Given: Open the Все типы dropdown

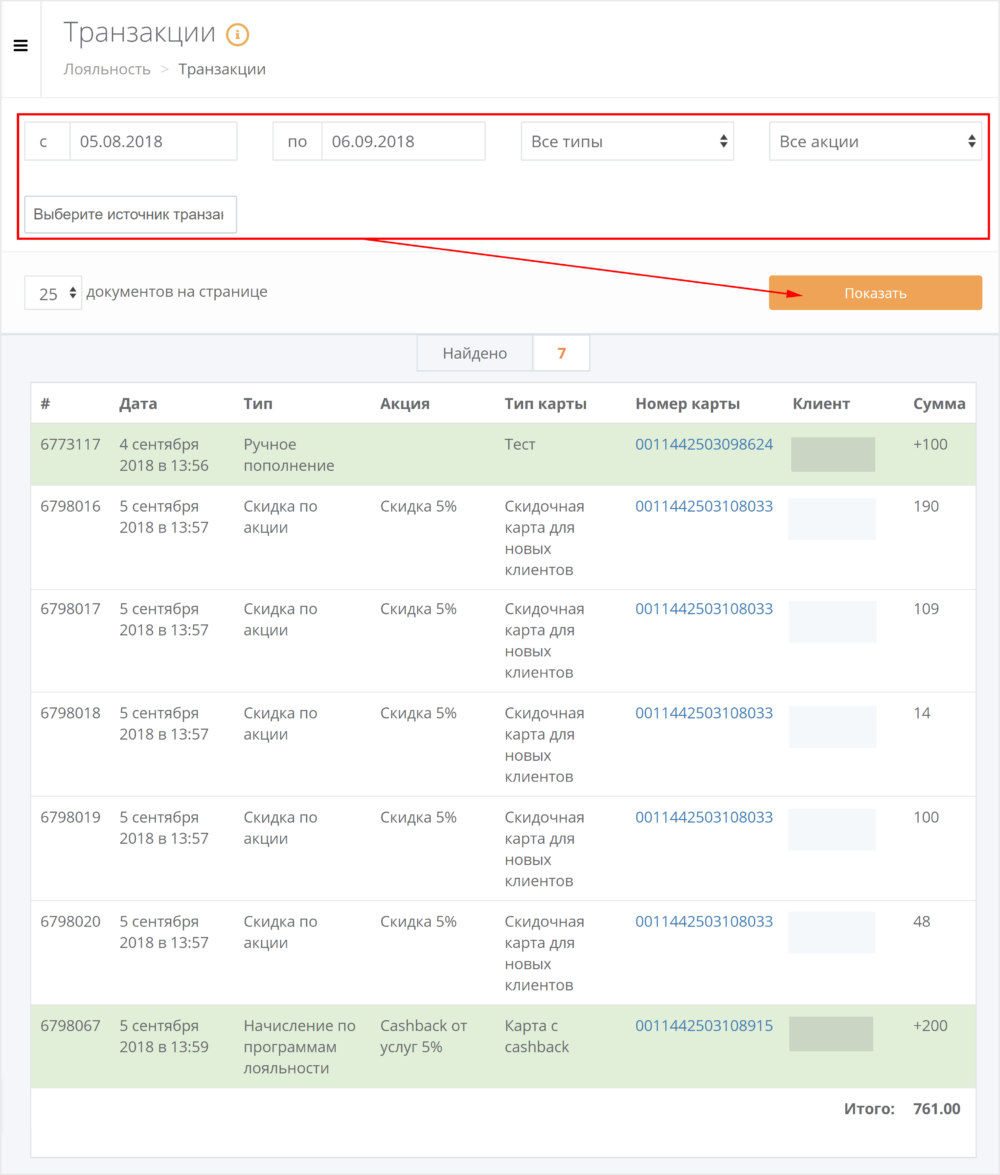Looking at the screenshot, I should [x=627, y=142].
